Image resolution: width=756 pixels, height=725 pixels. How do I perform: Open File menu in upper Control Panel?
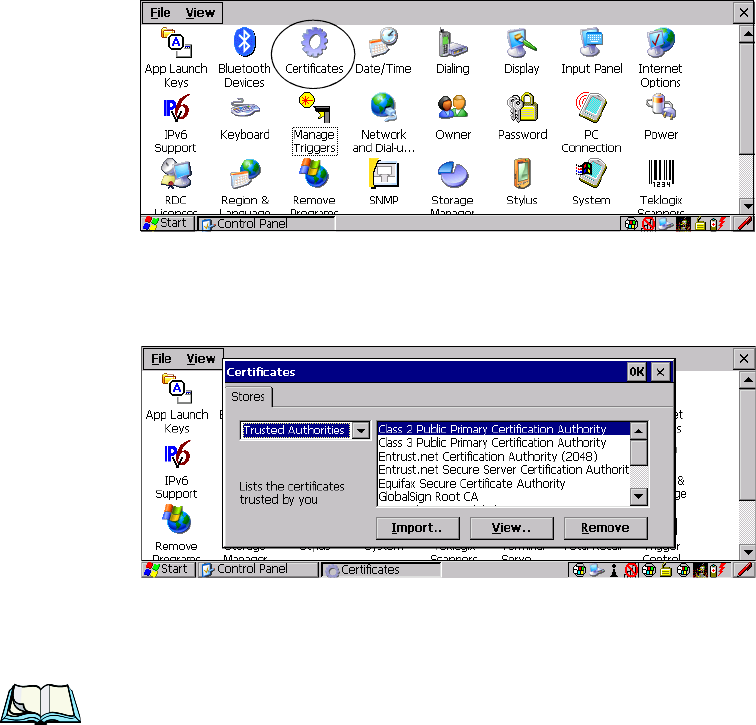coord(160,13)
